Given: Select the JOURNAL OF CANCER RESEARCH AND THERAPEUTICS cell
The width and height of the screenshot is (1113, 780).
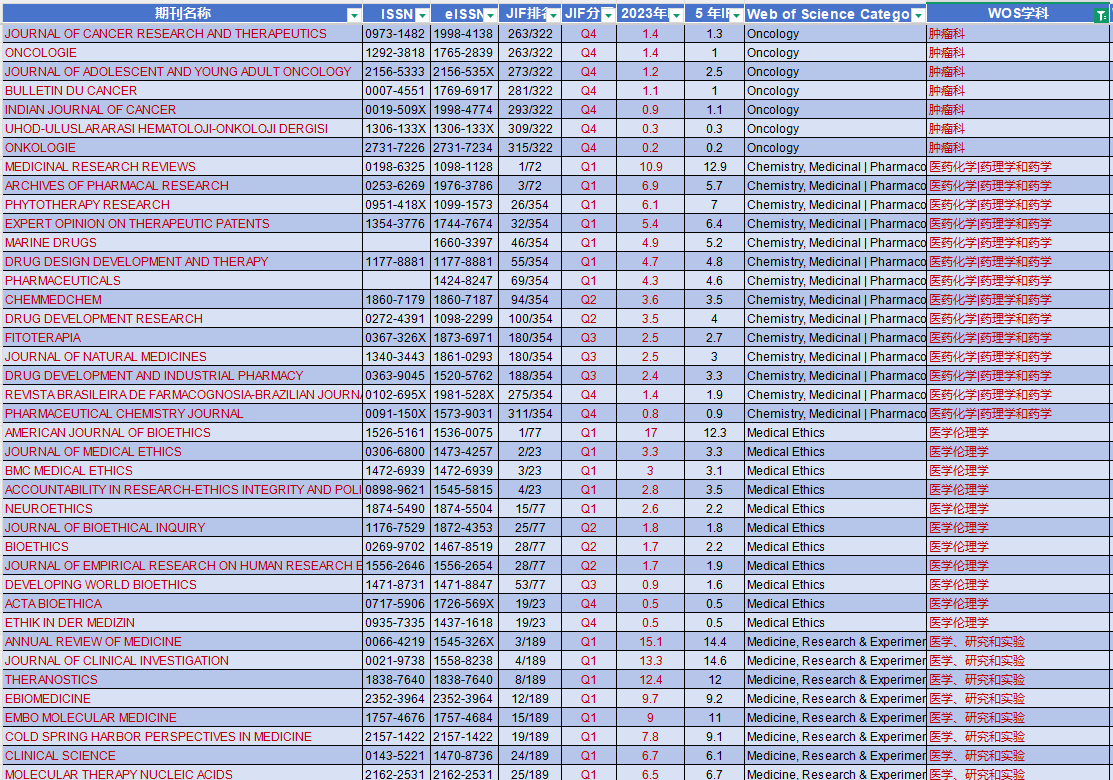Looking at the screenshot, I should tap(182, 33).
